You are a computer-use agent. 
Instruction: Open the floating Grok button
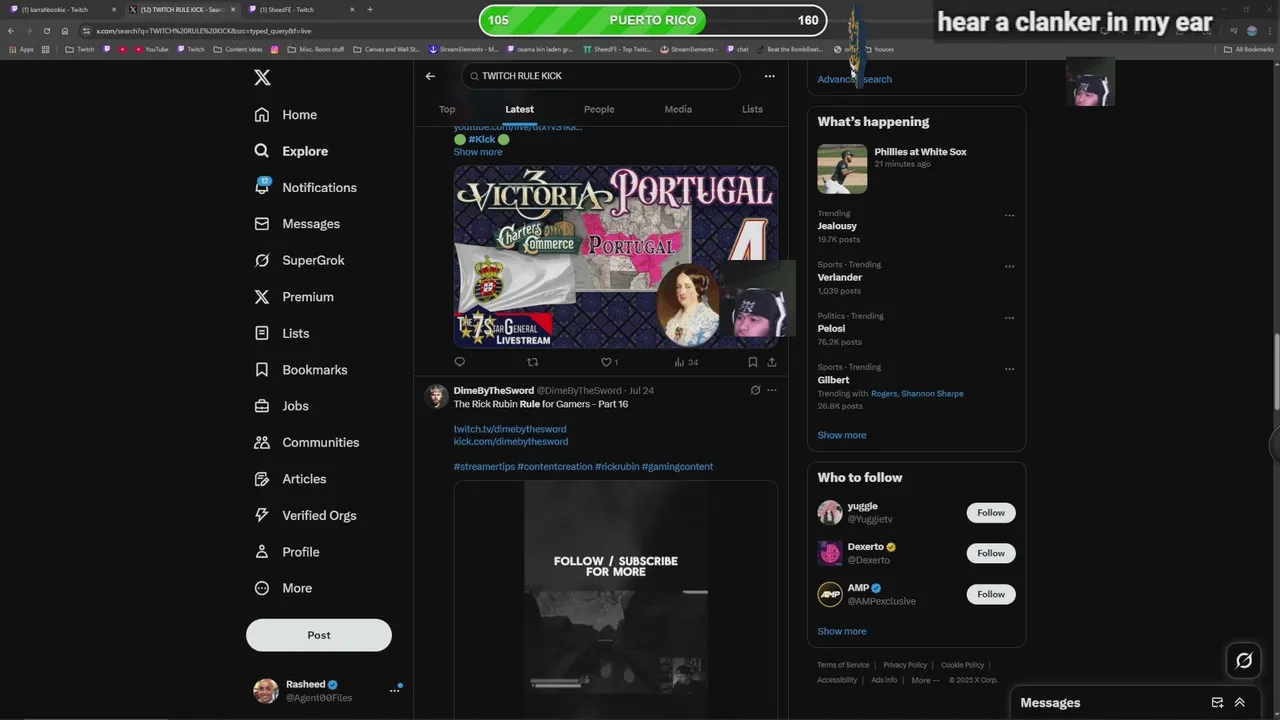tap(1244, 660)
